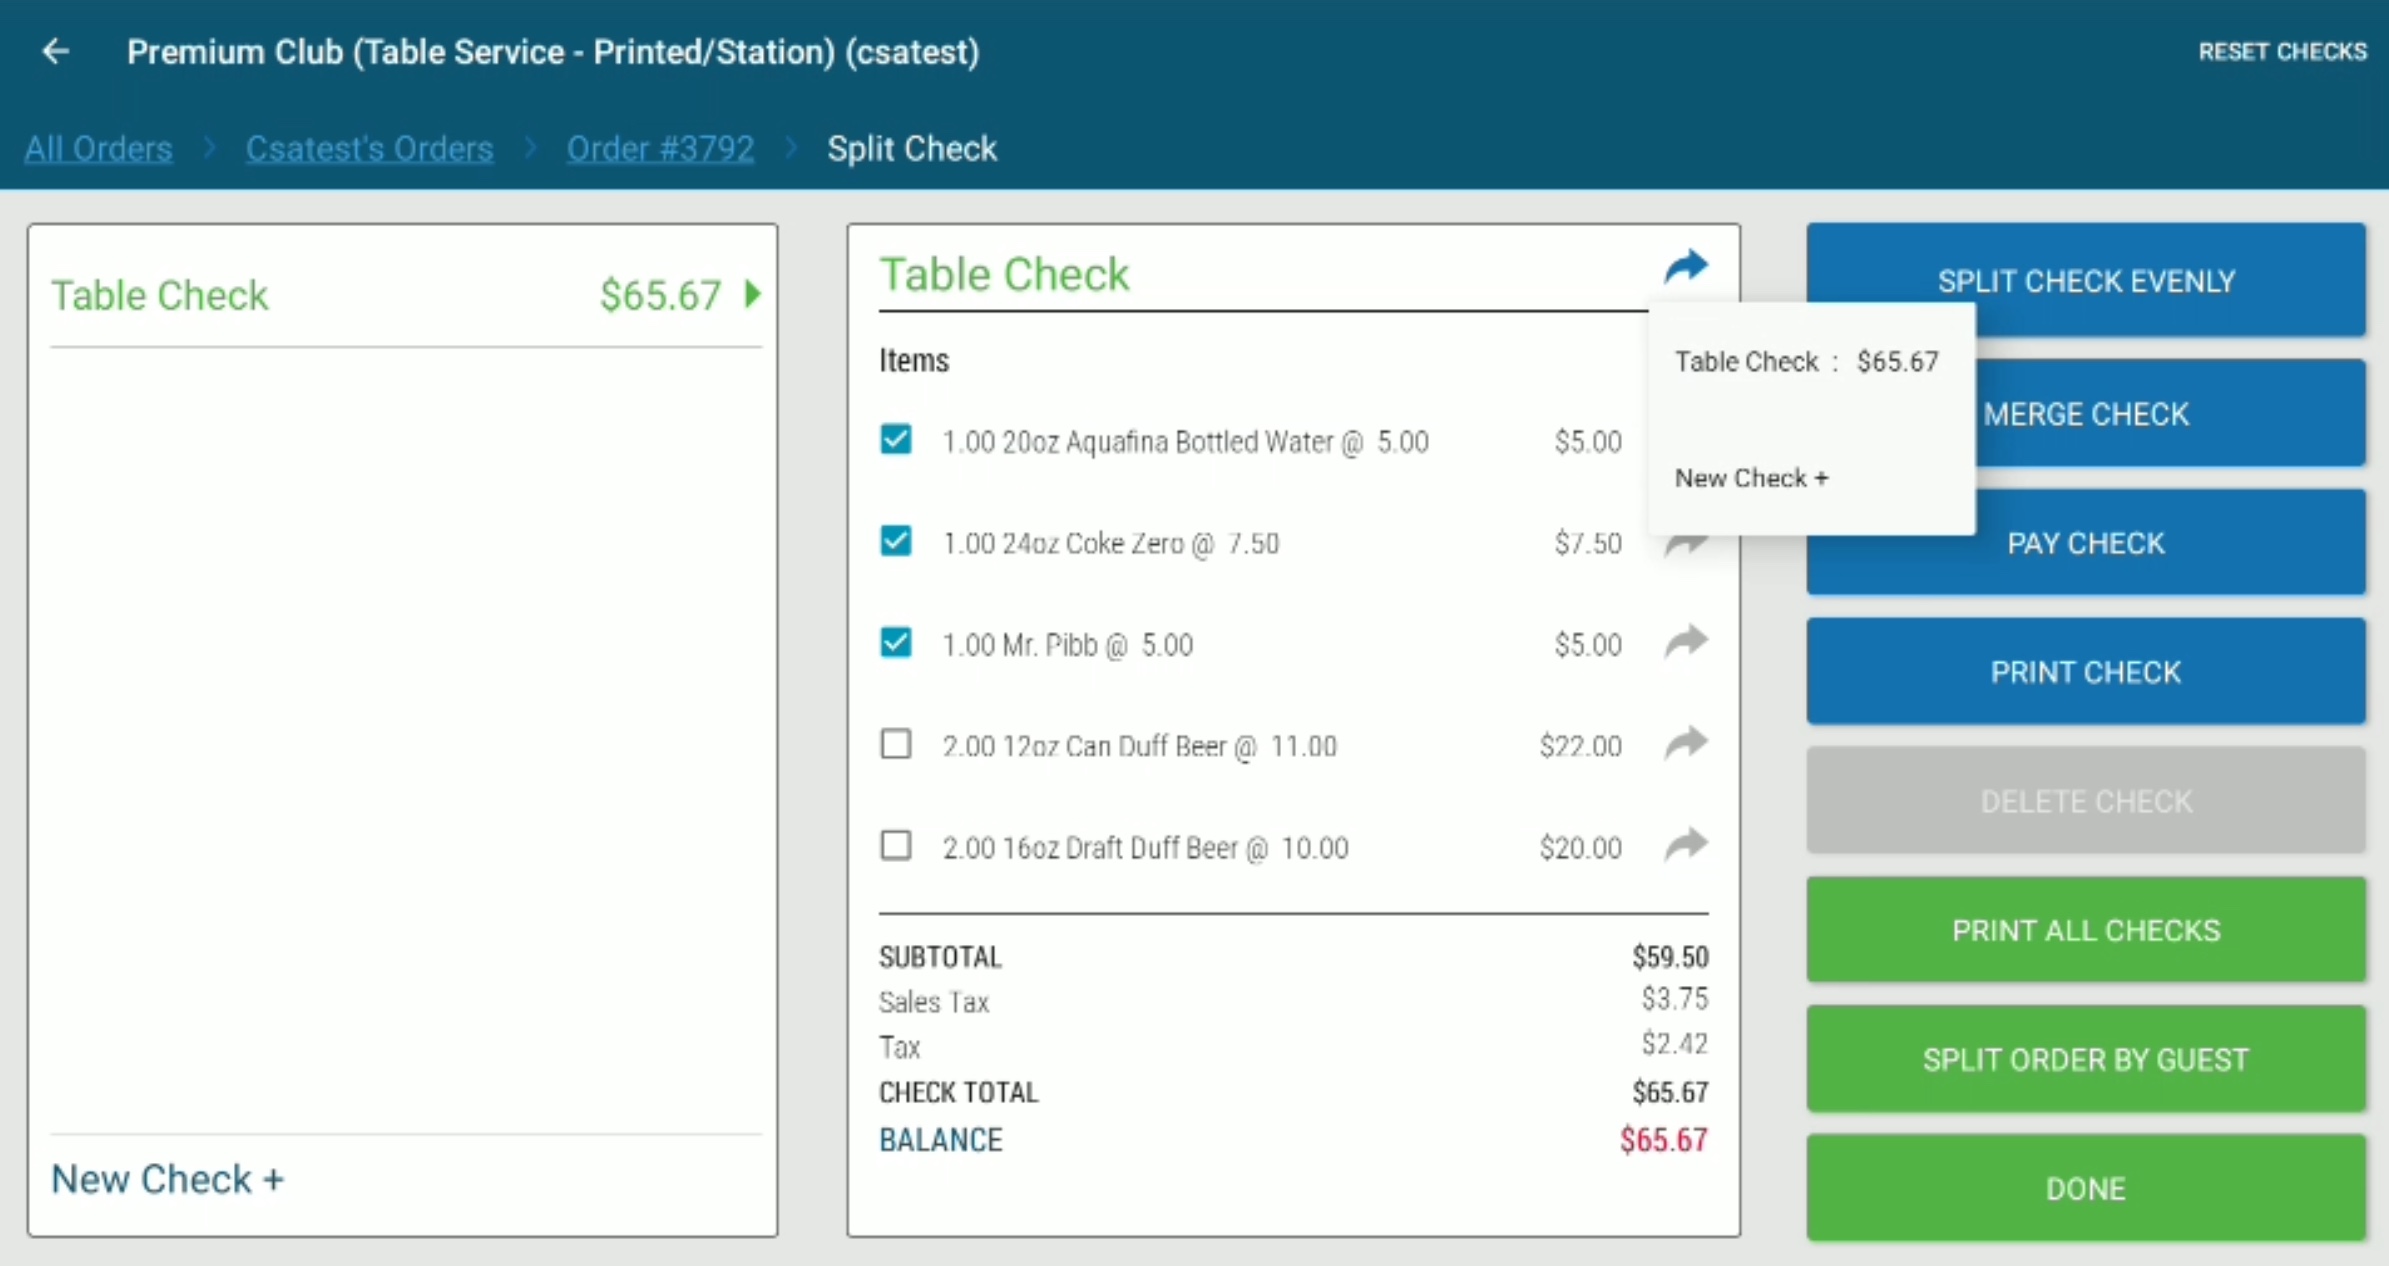Move the Coke Zero item with its arrow
Viewport: 2389px width, 1266px height.
coord(1686,546)
